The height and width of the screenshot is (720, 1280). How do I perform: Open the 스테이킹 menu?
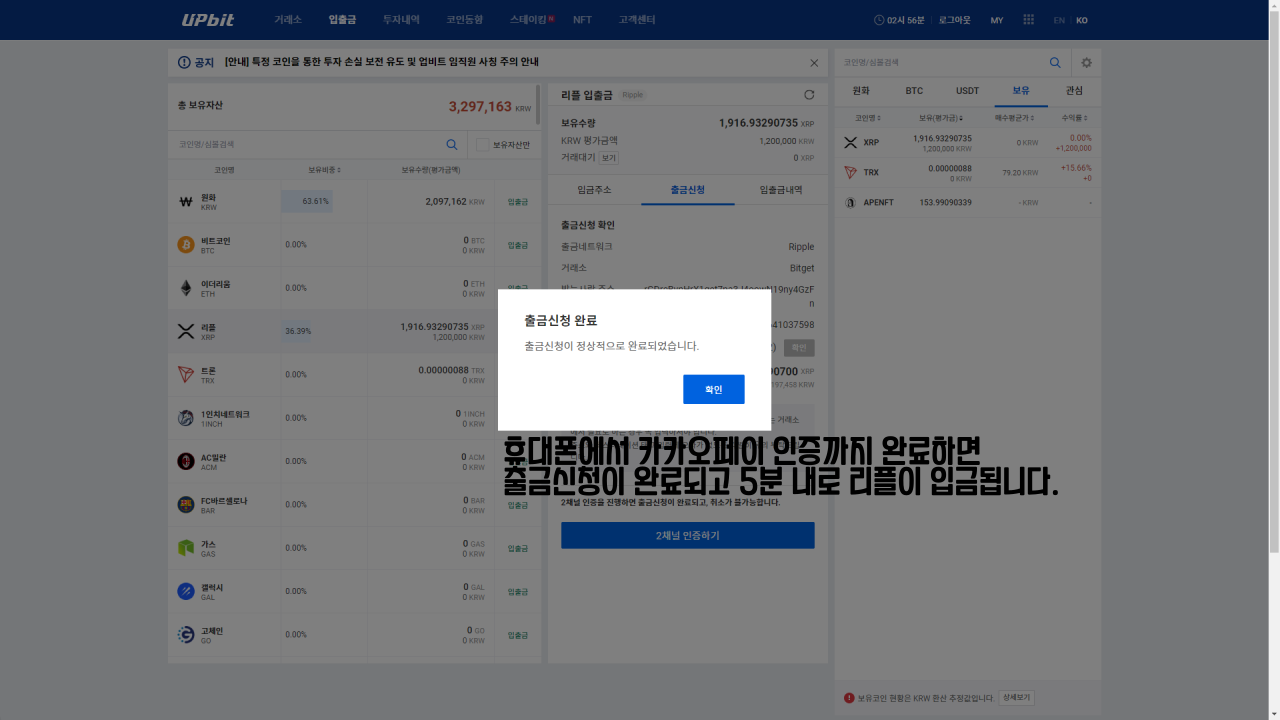click(x=529, y=20)
